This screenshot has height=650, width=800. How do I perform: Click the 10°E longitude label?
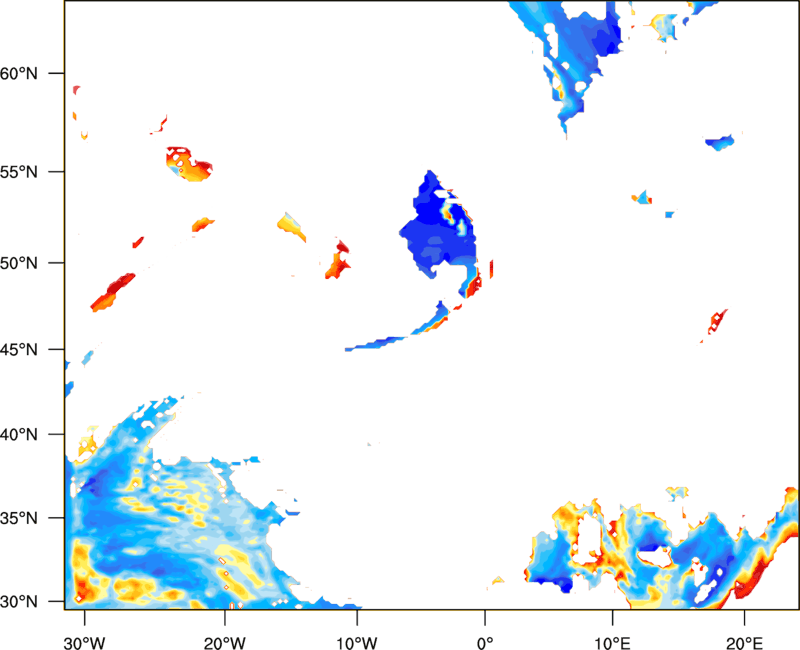point(612,643)
